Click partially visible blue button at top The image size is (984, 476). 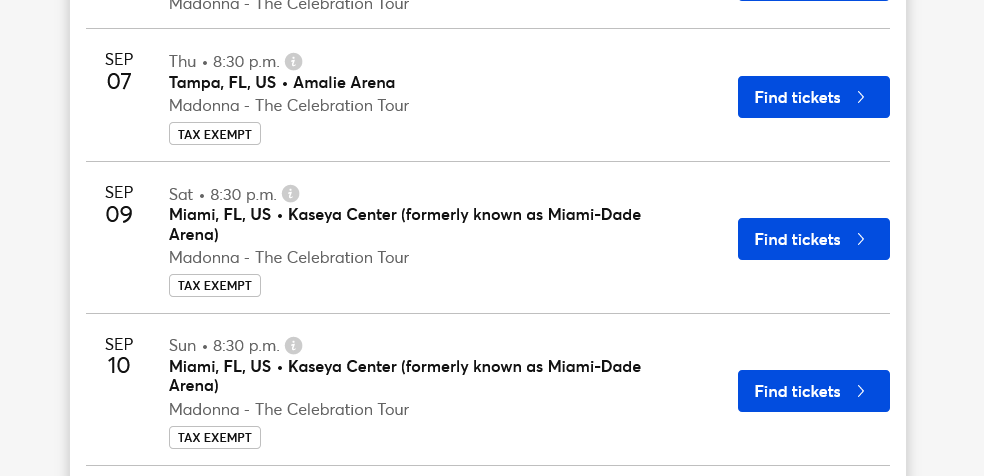coord(813,1)
